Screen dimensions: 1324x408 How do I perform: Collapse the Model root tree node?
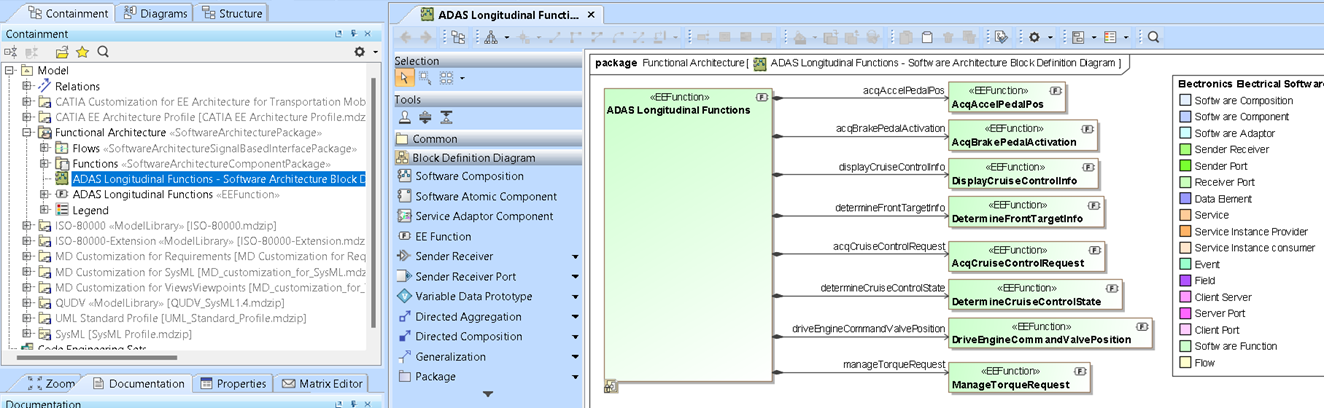[x=11, y=71]
